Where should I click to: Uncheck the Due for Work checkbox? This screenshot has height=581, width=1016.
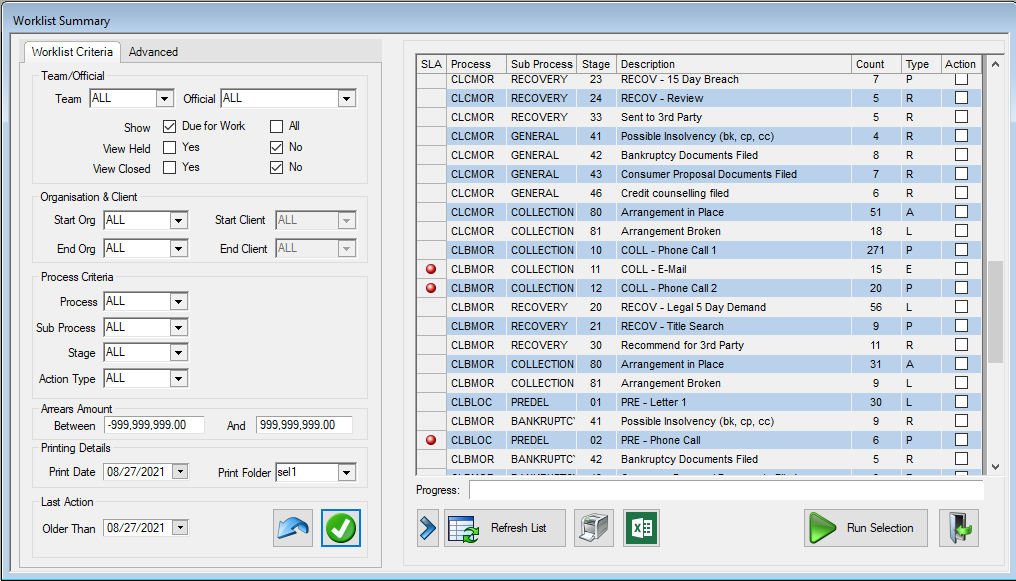point(168,128)
